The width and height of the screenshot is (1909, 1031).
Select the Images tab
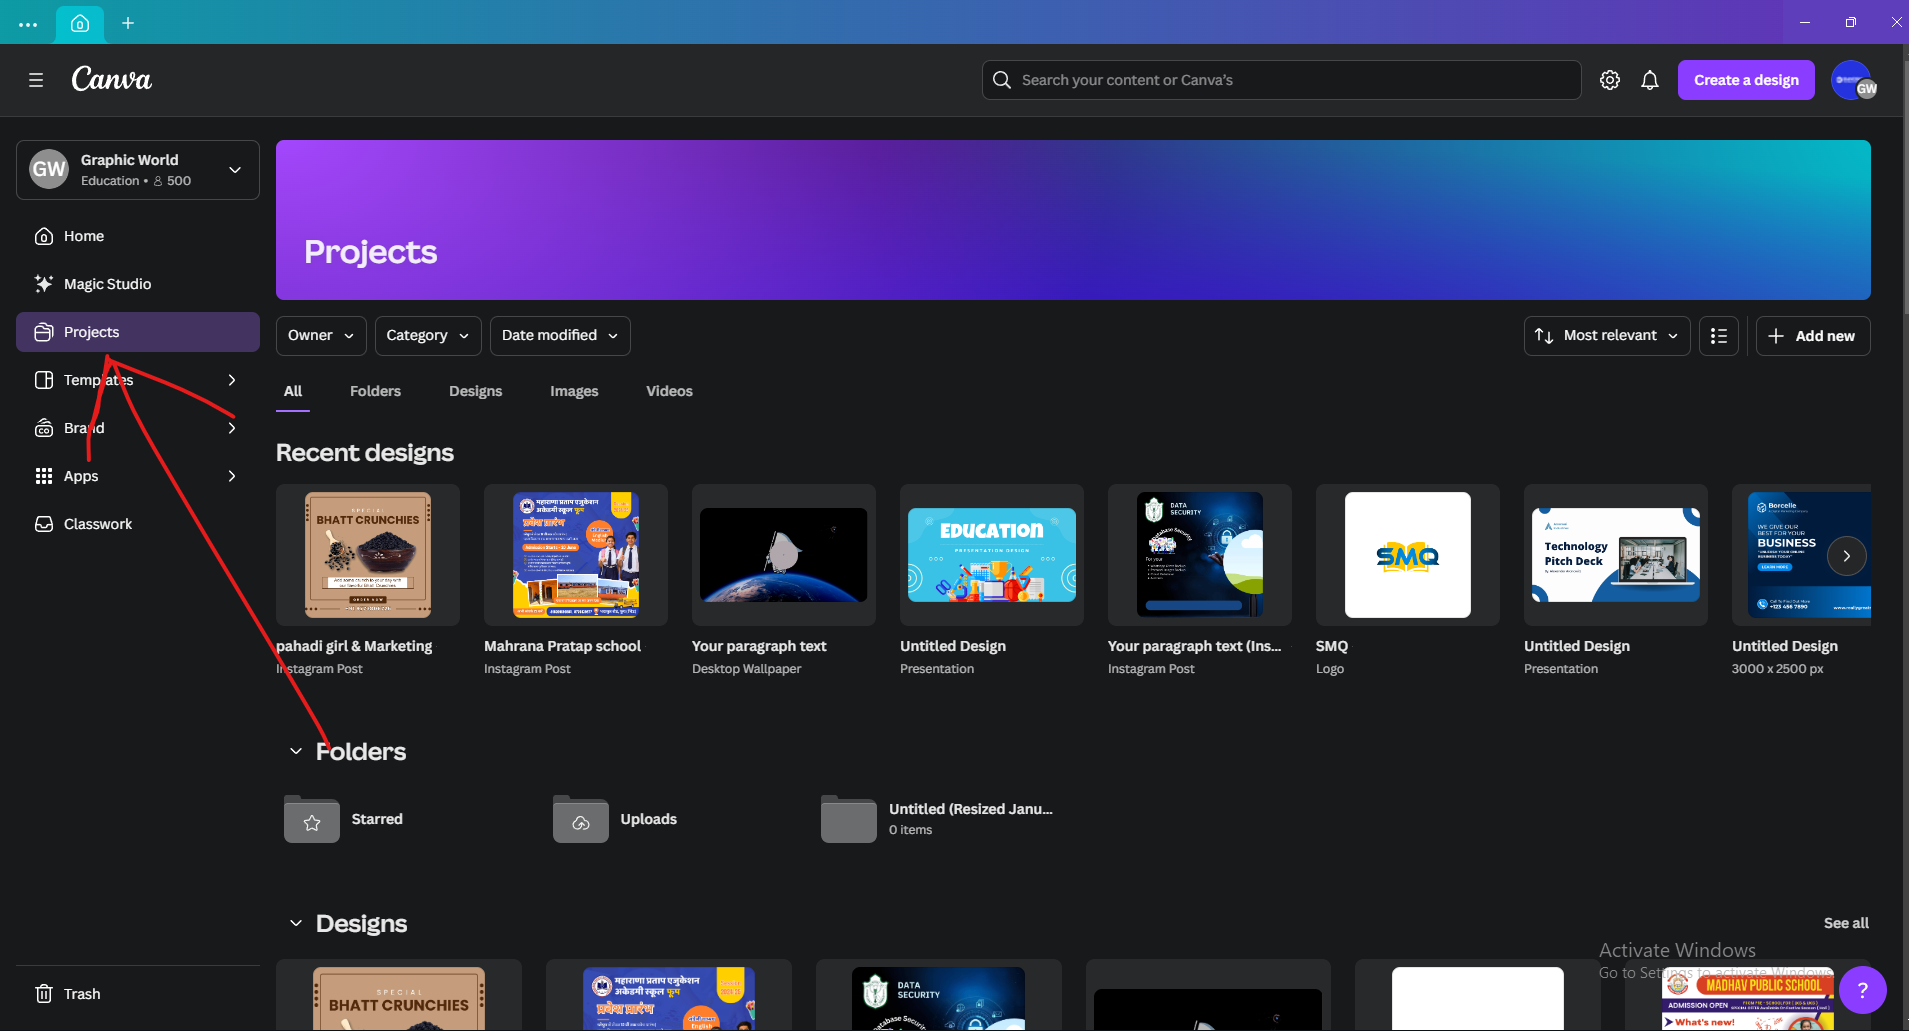click(x=574, y=391)
